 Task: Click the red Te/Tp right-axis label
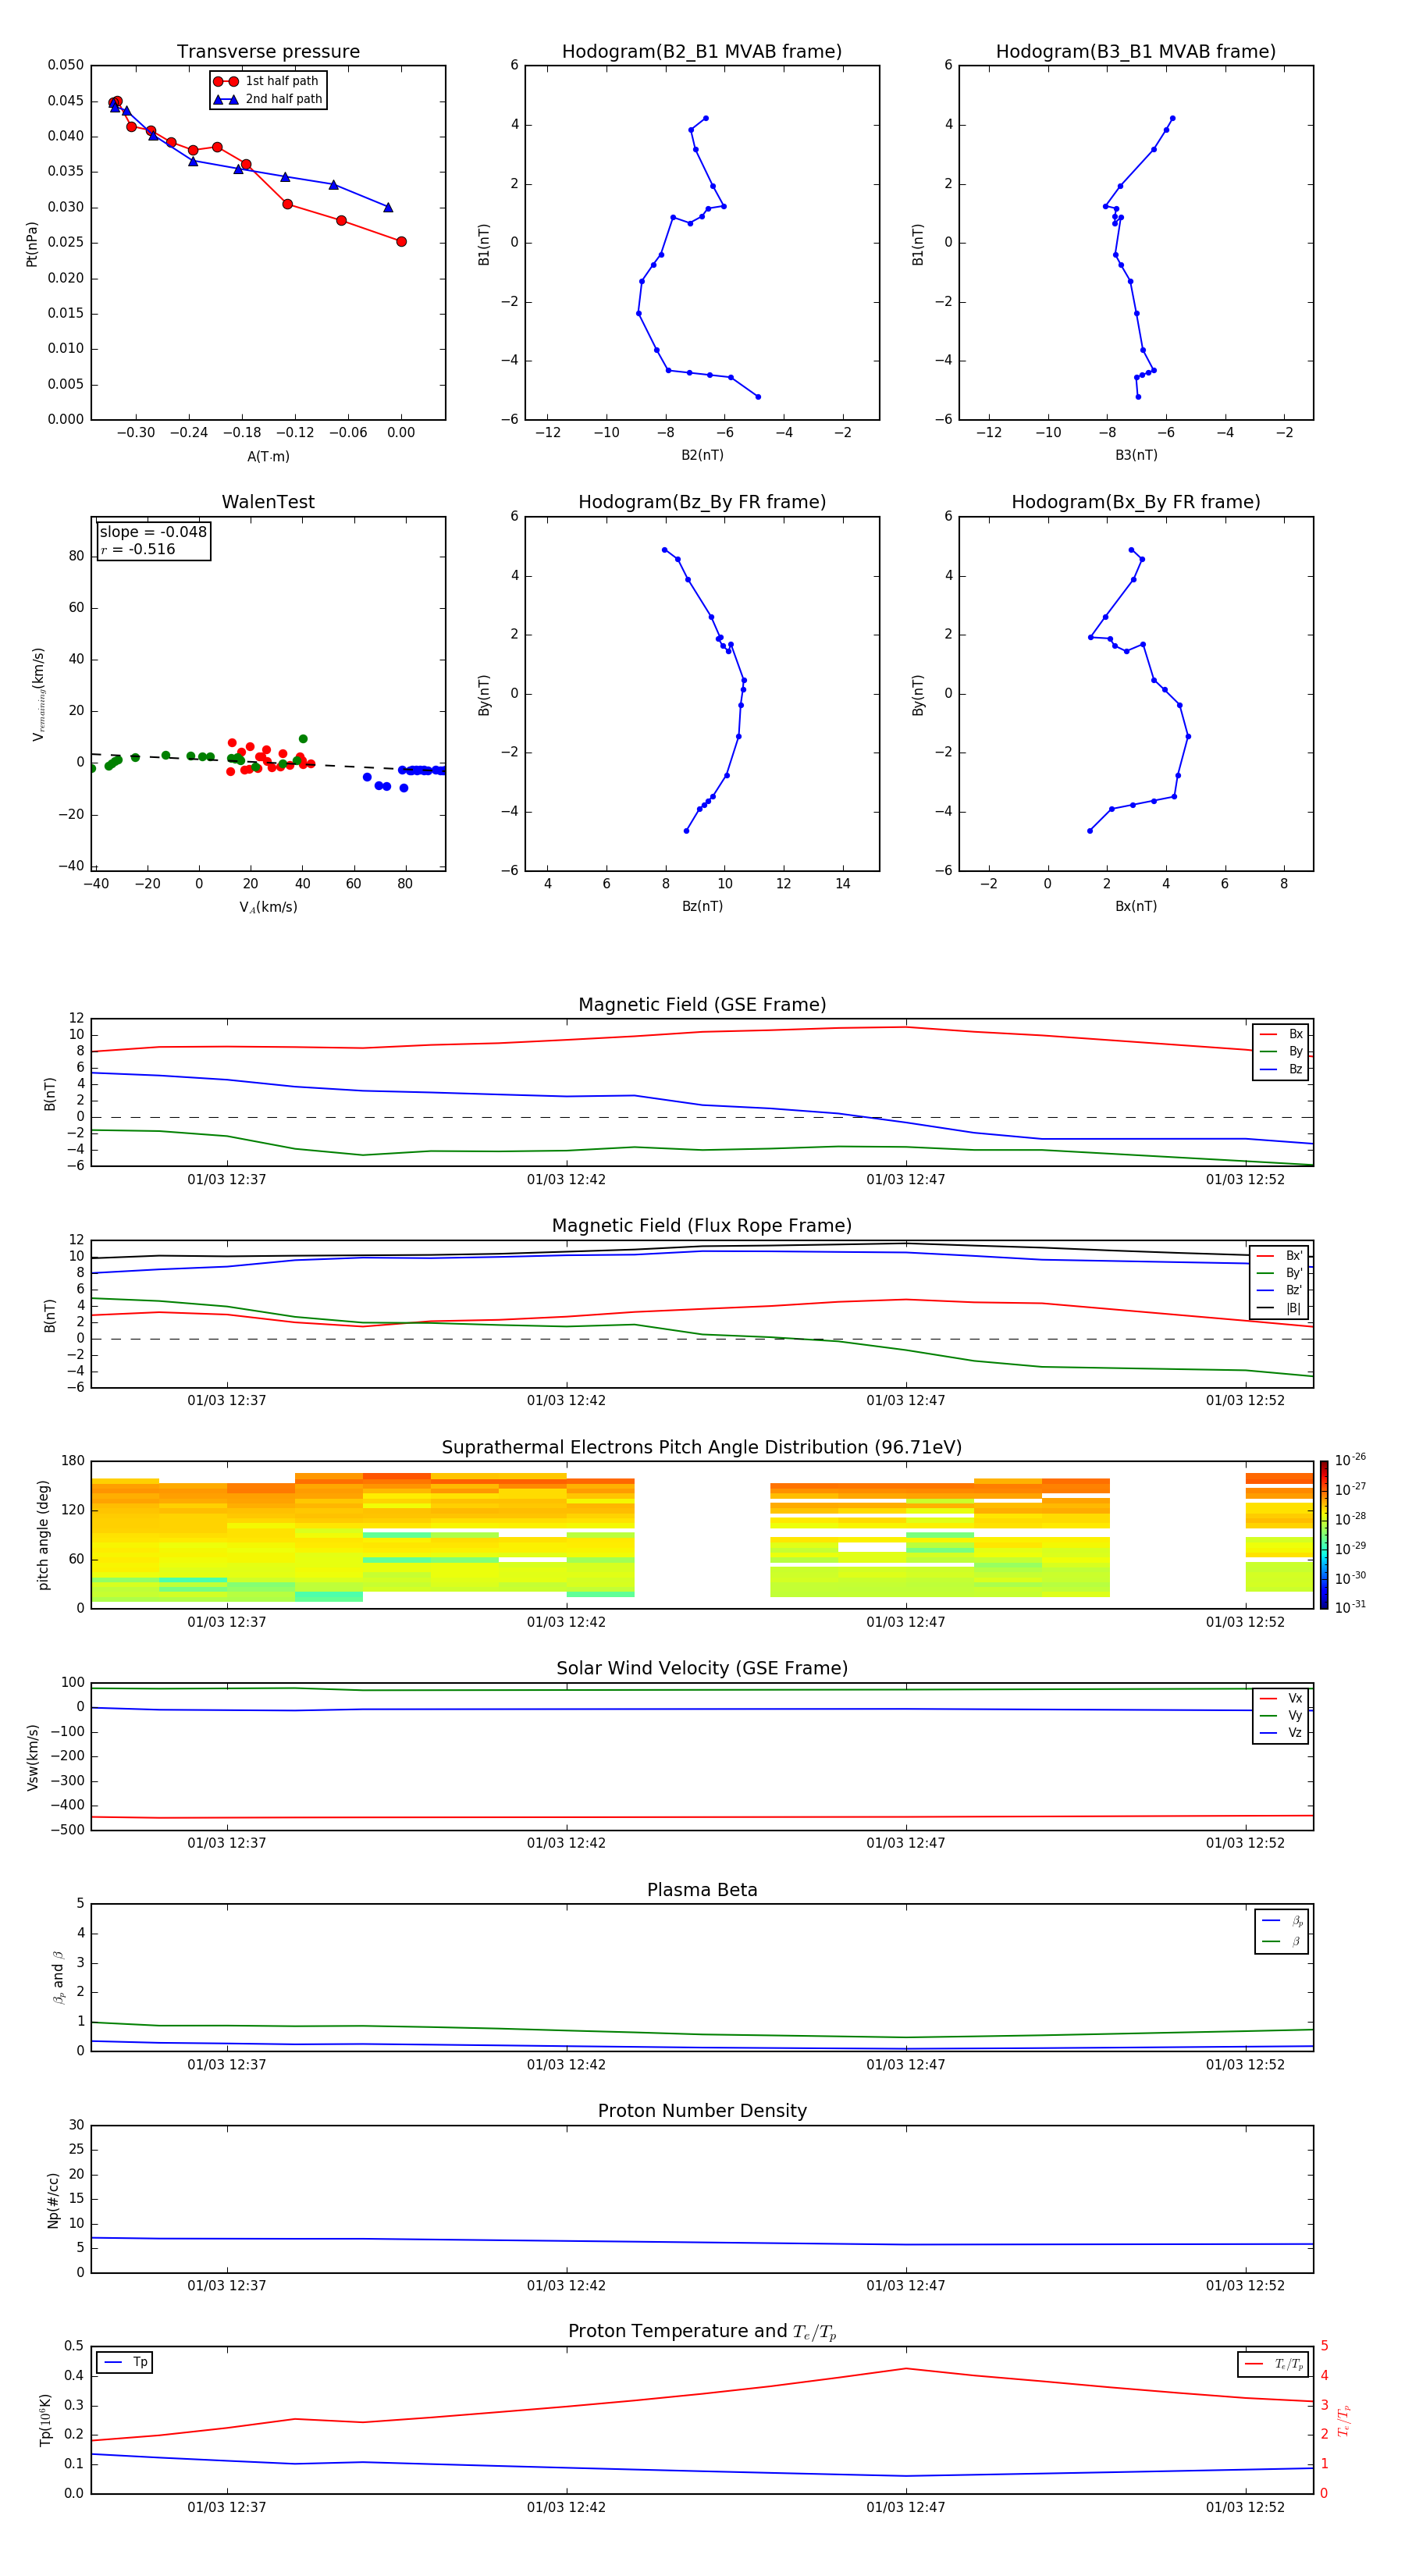(x=1343, y=2421)
